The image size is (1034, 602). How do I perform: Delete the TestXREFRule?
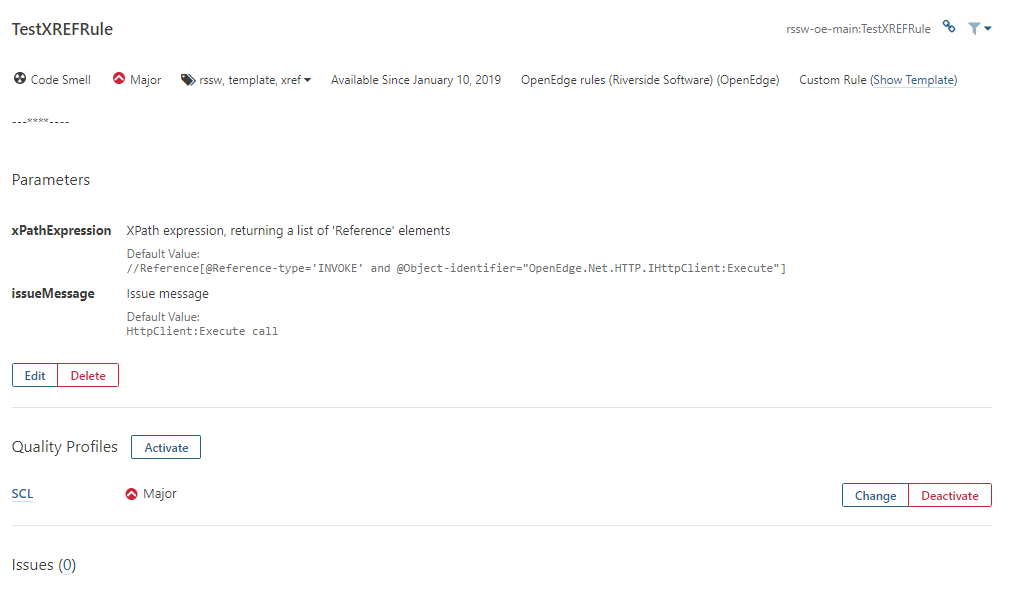pos(87,375)
